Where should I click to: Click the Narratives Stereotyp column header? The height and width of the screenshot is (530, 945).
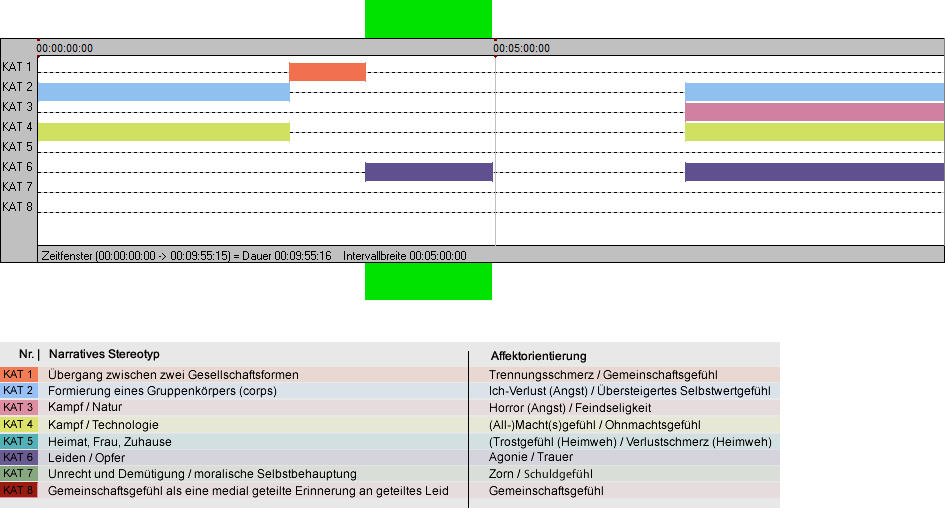[x=104, y=354]
